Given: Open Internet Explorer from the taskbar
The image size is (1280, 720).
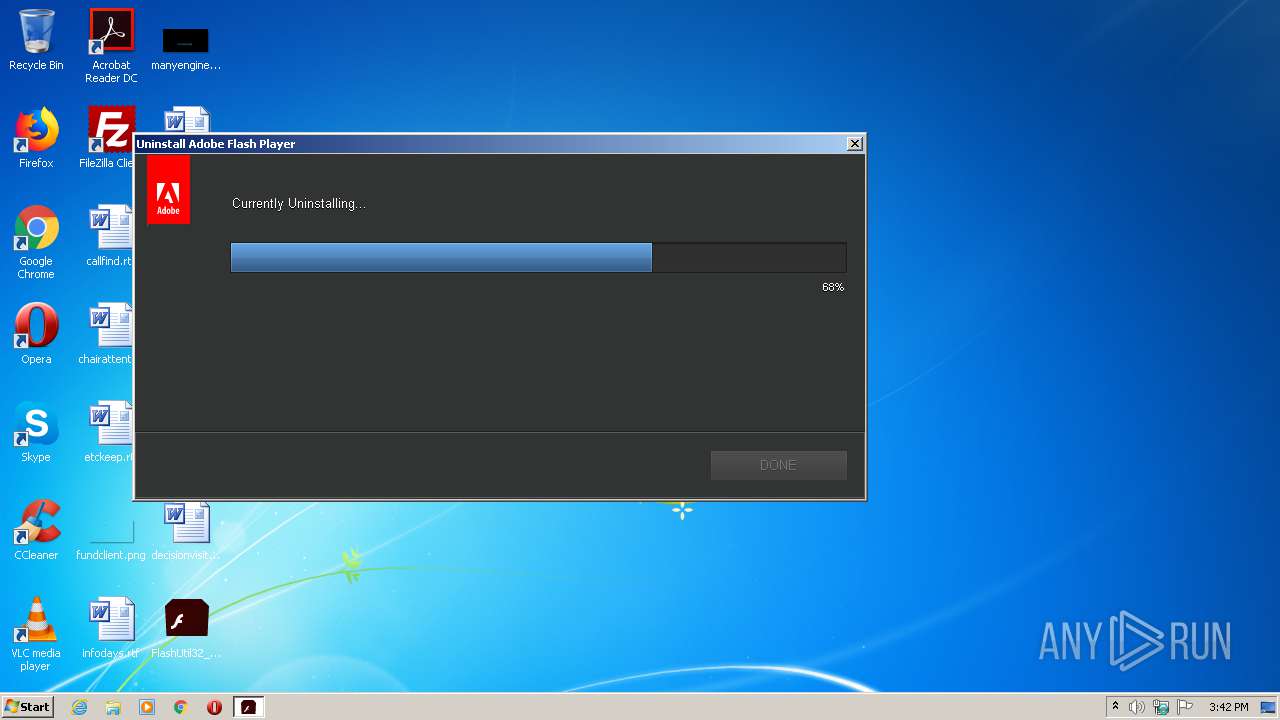Looking at the screenshot, I should tap(79, 707).
